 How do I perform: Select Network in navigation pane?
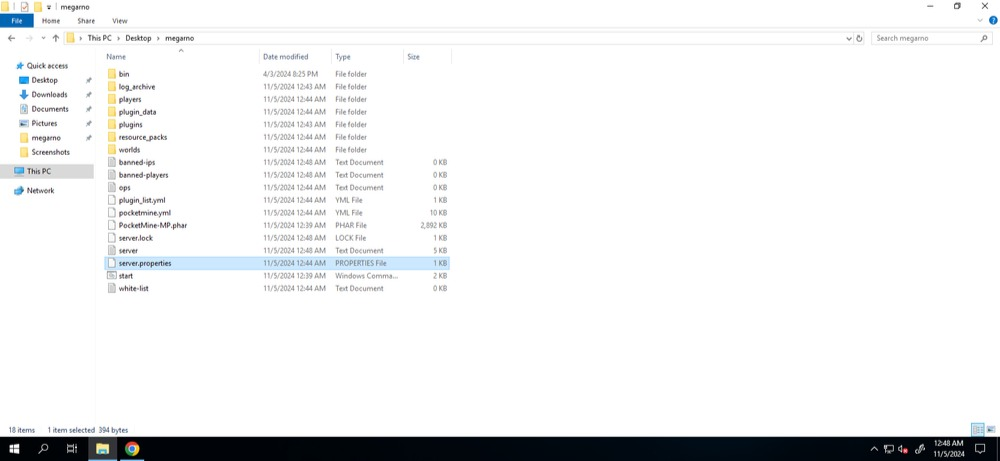[40, 191]
